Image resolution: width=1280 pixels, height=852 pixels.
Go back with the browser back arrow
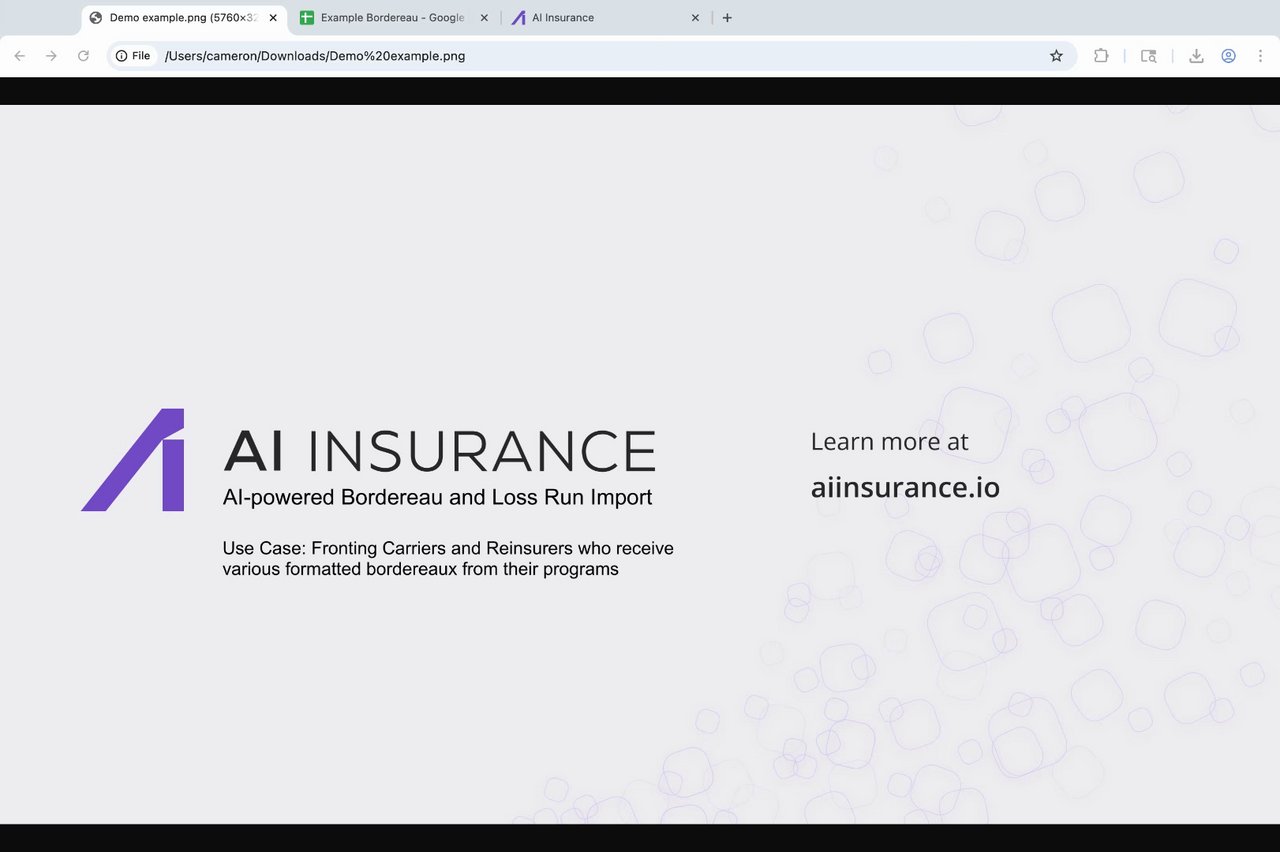20,56
